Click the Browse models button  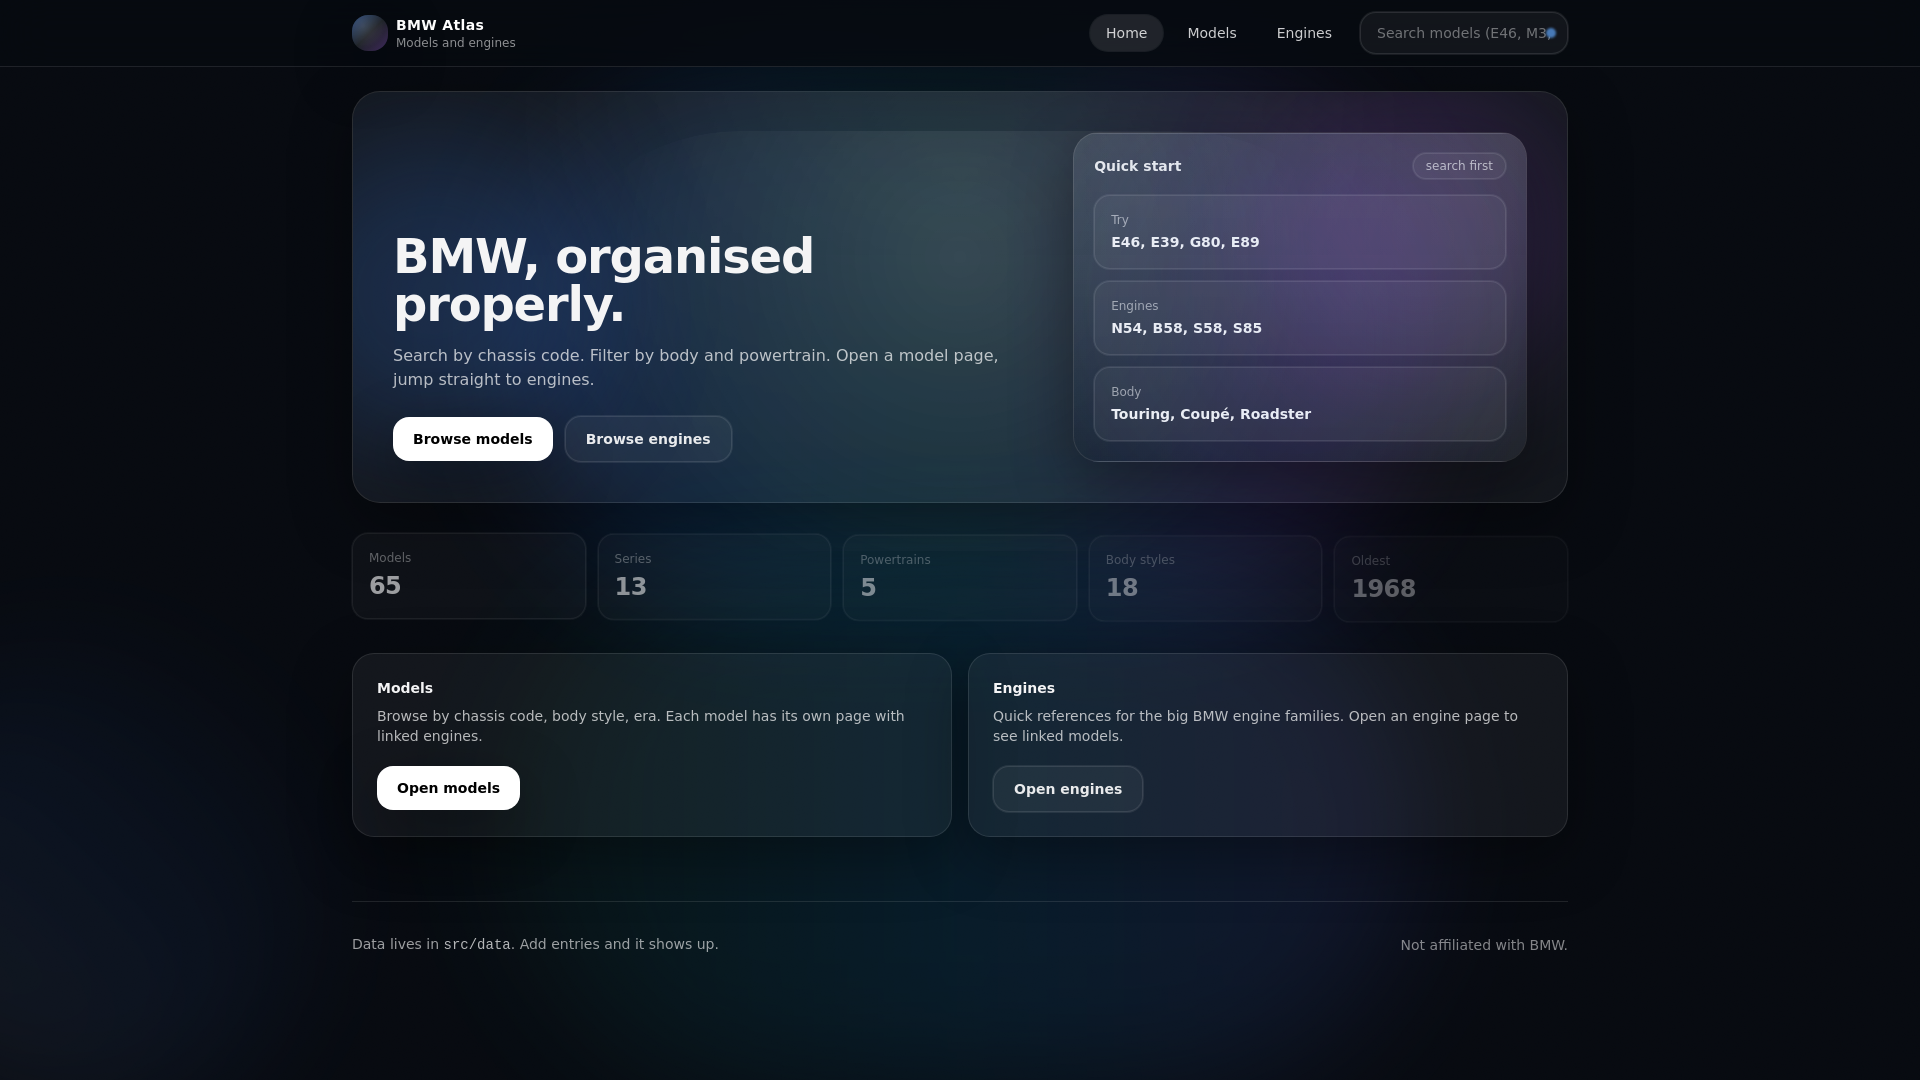pos(473,439)
